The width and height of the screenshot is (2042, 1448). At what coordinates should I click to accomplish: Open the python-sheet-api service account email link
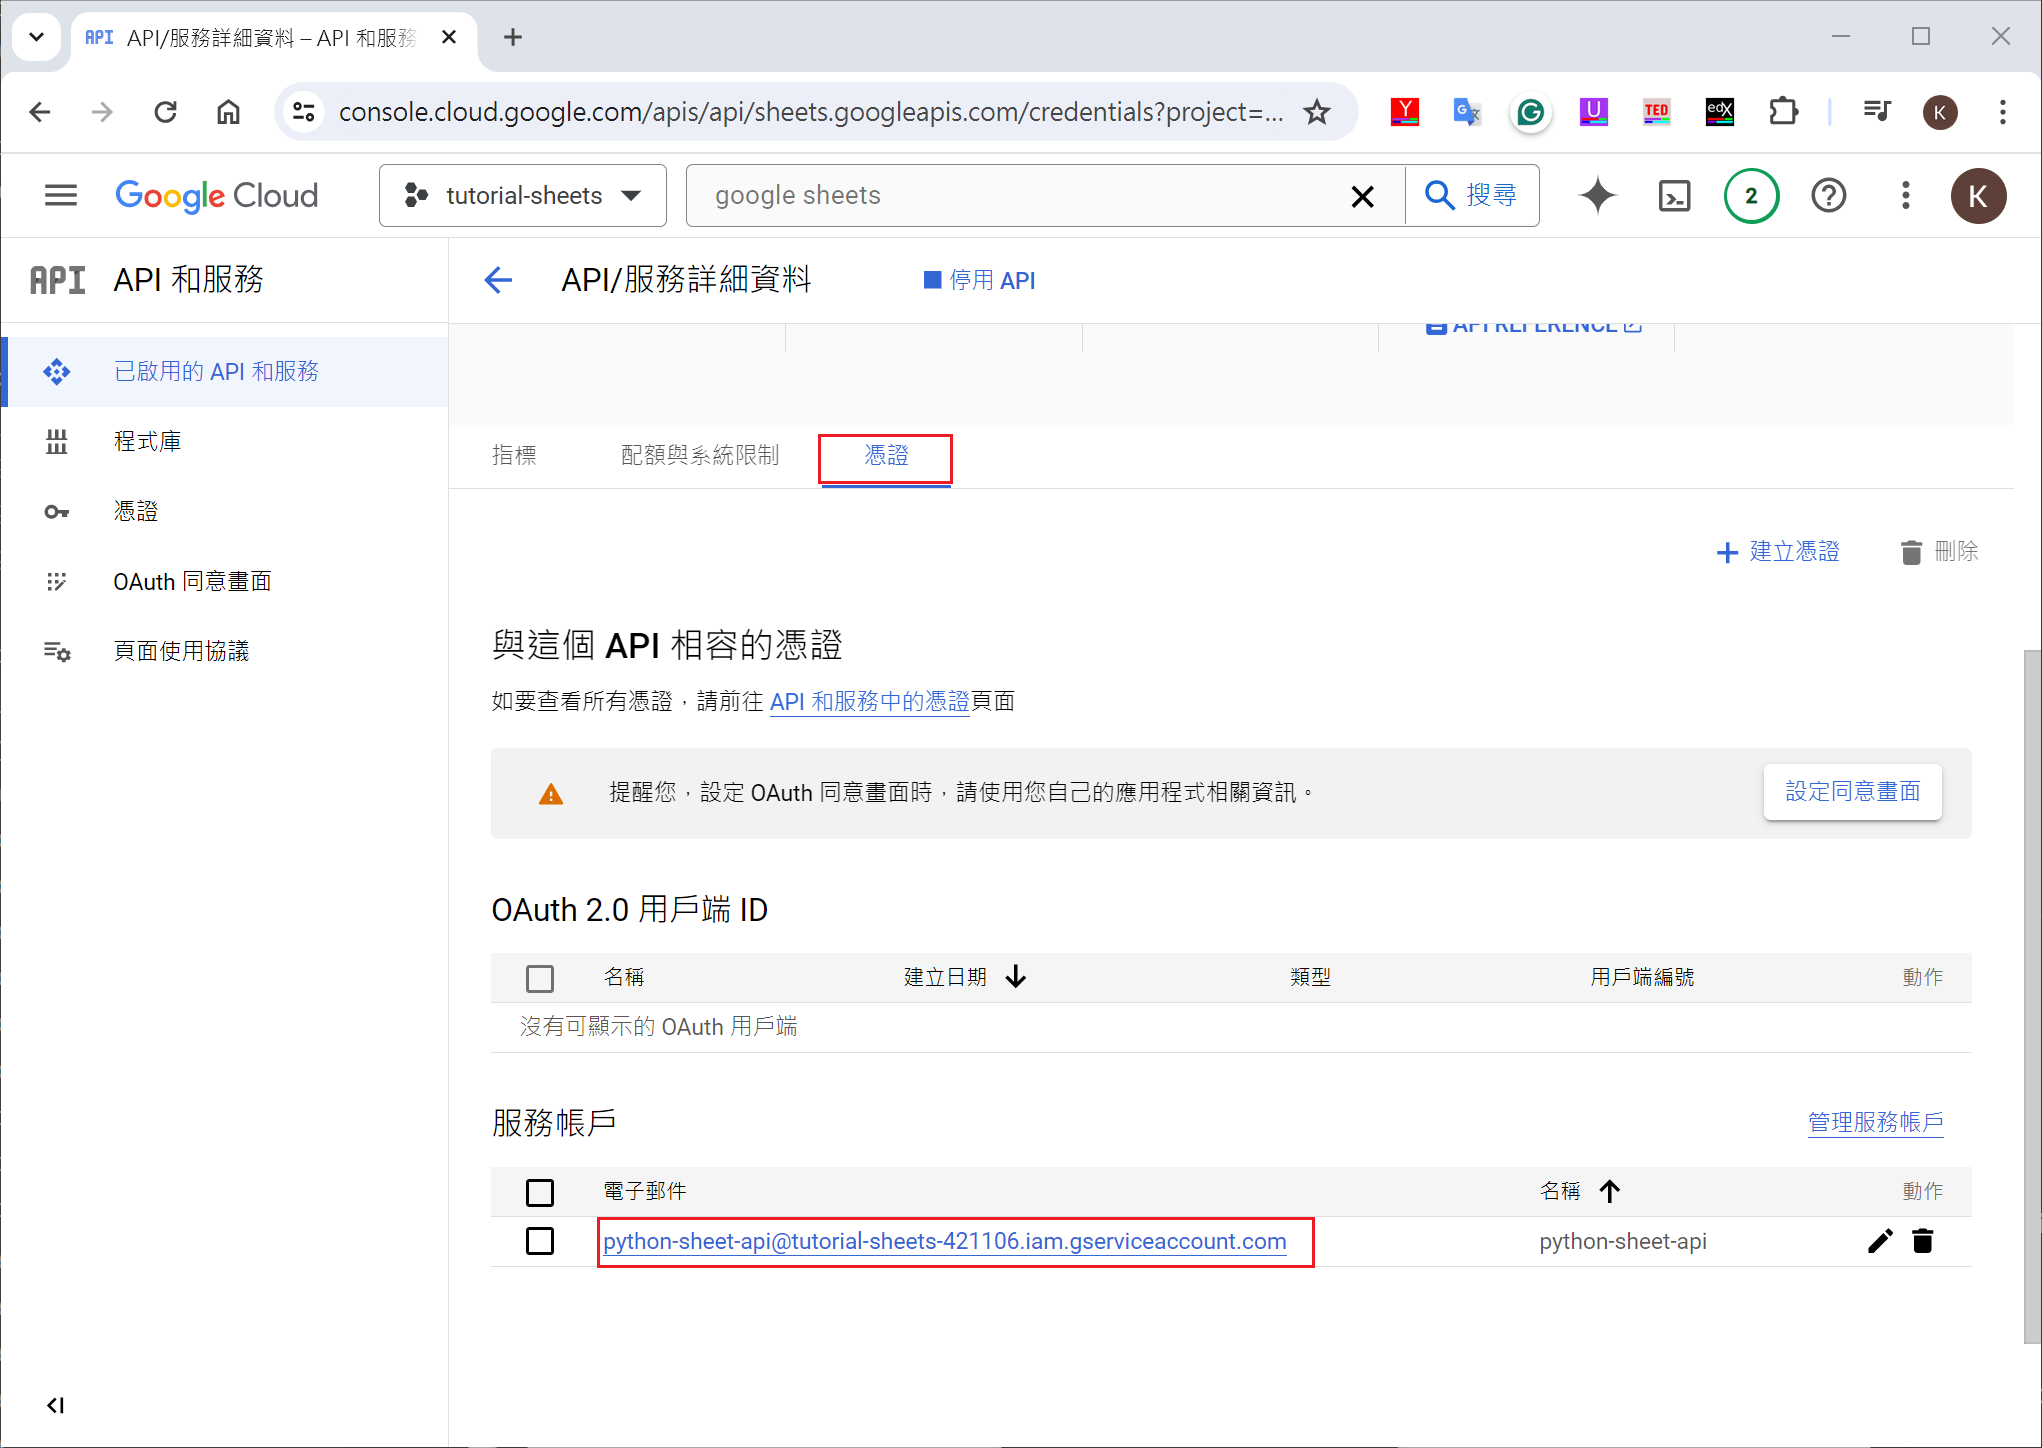point(944,1241)
